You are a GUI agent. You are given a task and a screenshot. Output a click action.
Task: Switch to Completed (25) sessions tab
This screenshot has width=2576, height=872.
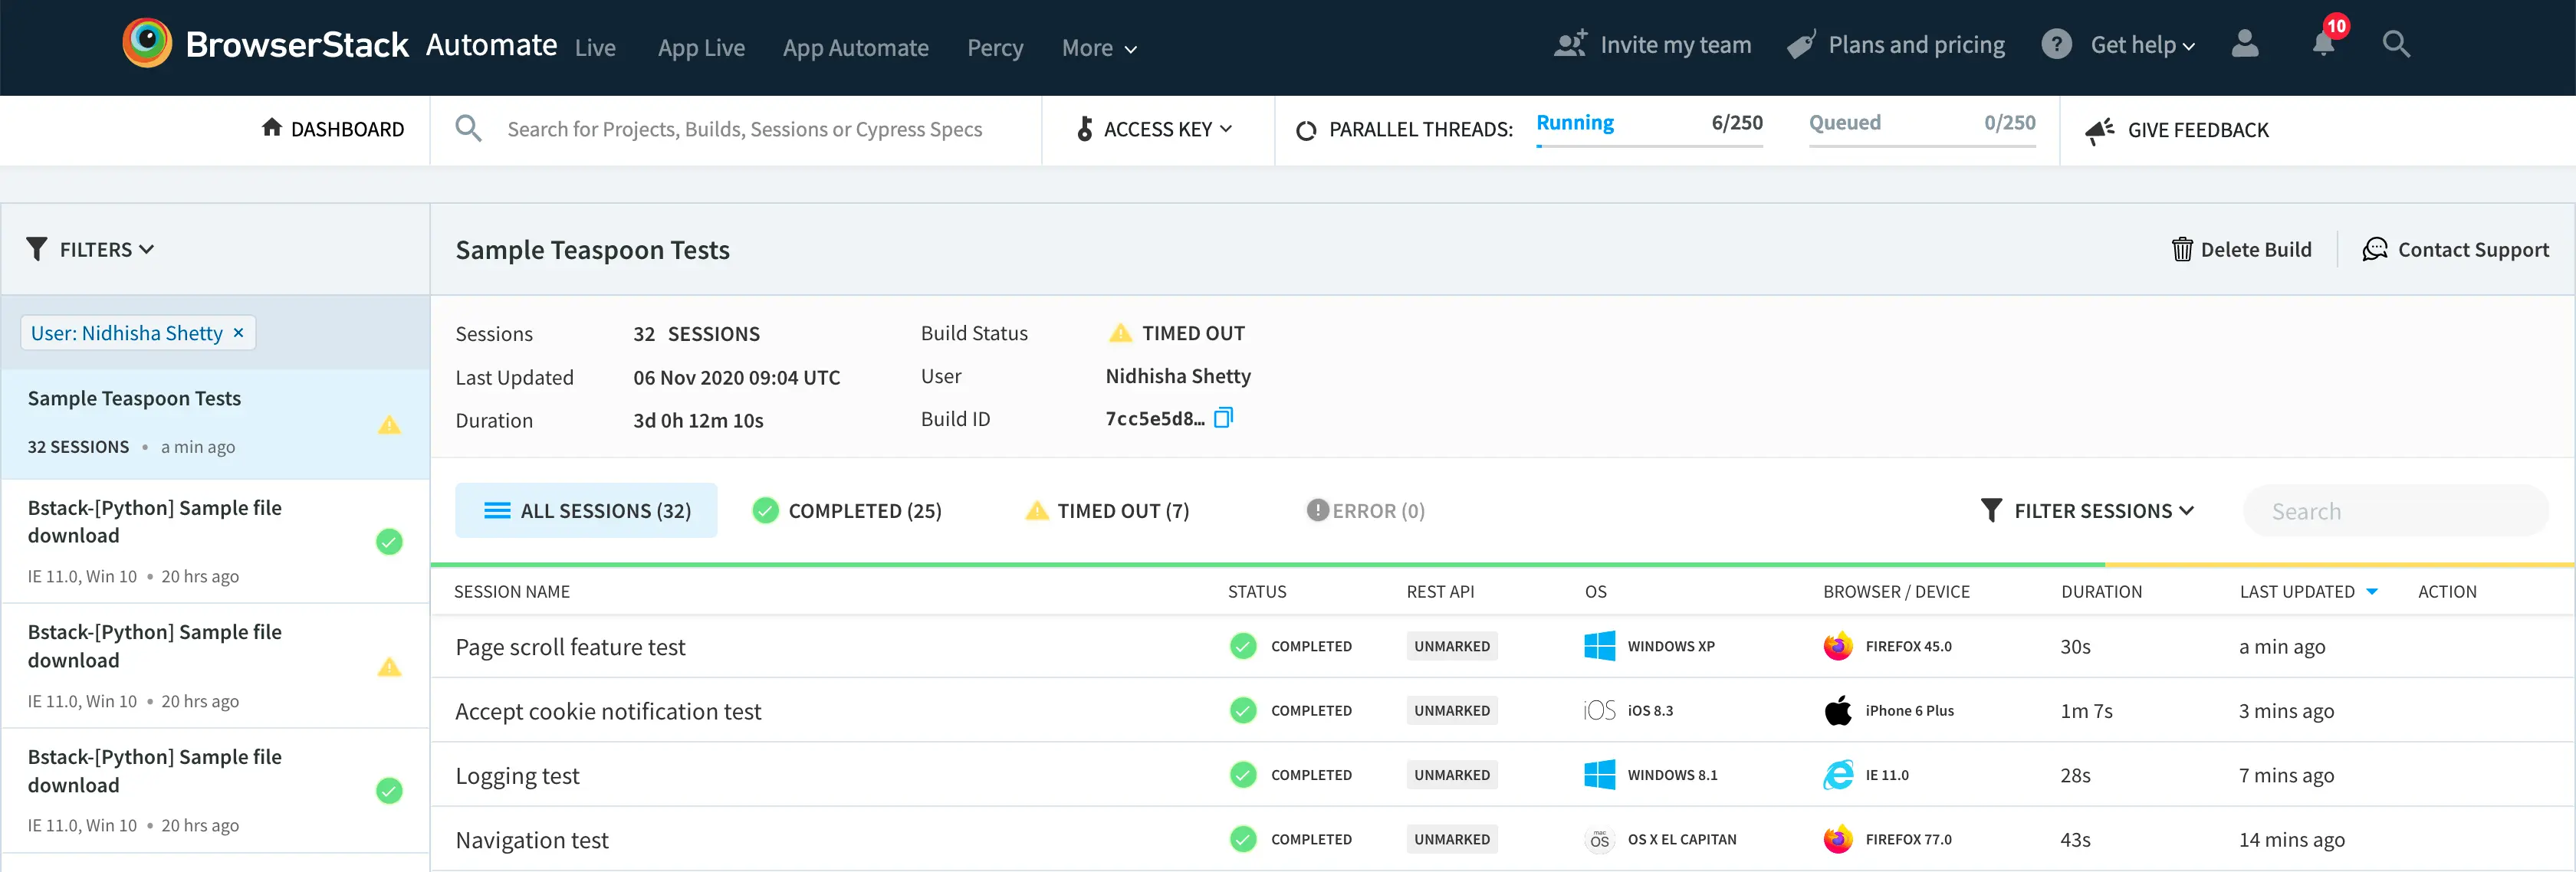(847, 511)
